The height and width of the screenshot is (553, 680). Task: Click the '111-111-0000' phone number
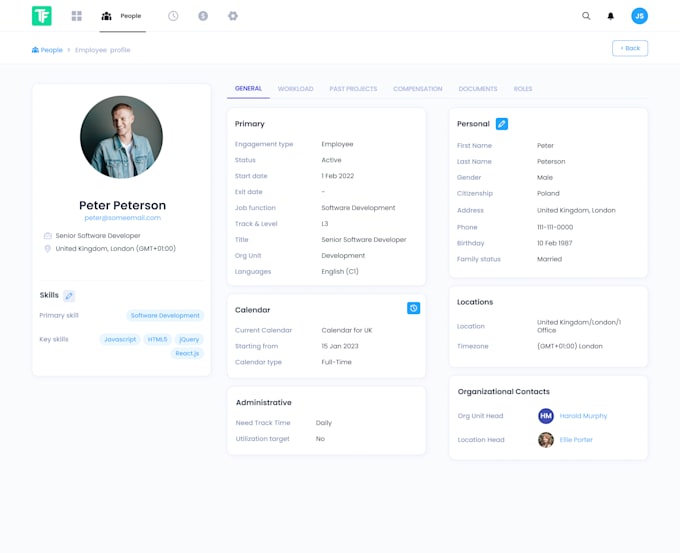pos(555,227)
